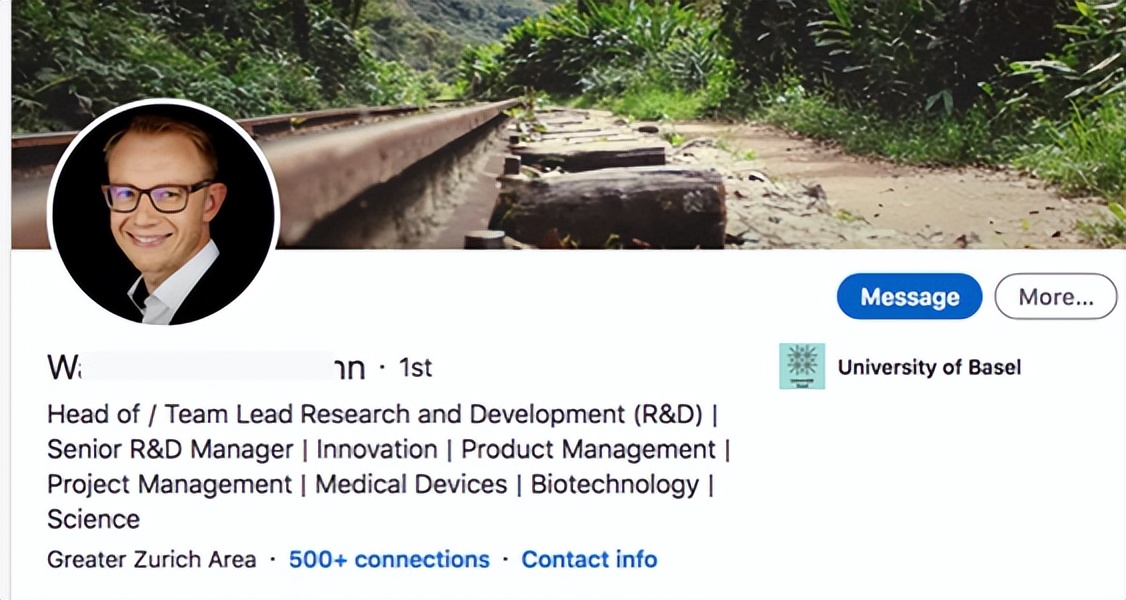Viewport: 1126px width, 600px height.
Task: Click "Project Management" in the headline
Action: [170, 485]
